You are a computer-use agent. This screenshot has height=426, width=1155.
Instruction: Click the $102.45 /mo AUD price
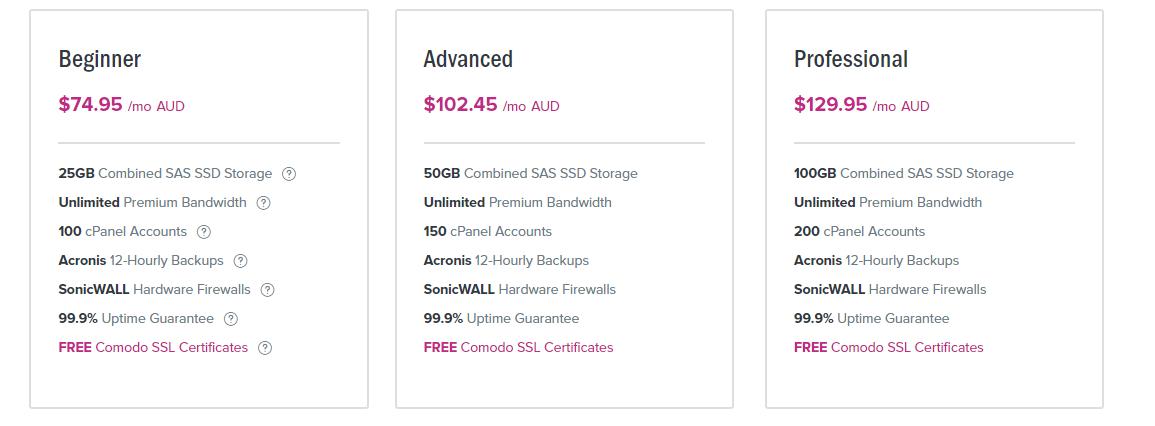point(491,105)
